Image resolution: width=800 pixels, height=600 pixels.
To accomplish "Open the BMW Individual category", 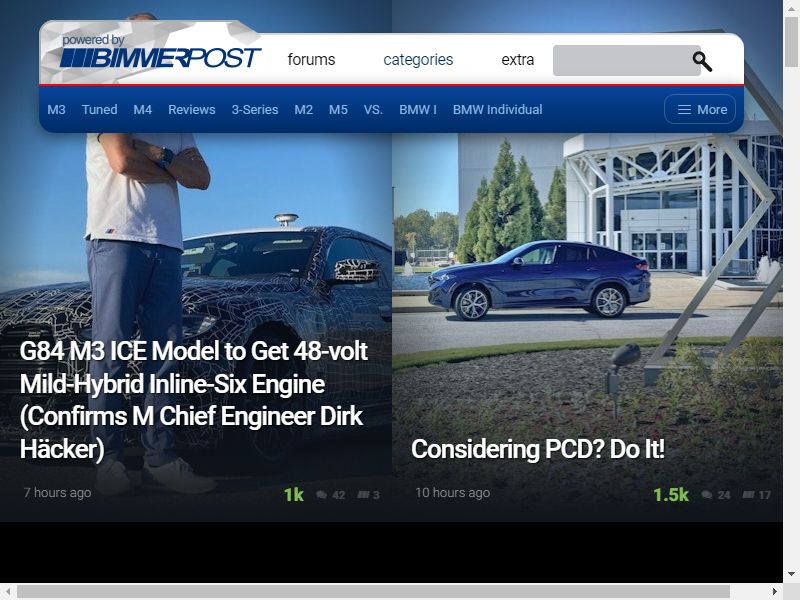I will pyautogui.click(x=497, y=109).
